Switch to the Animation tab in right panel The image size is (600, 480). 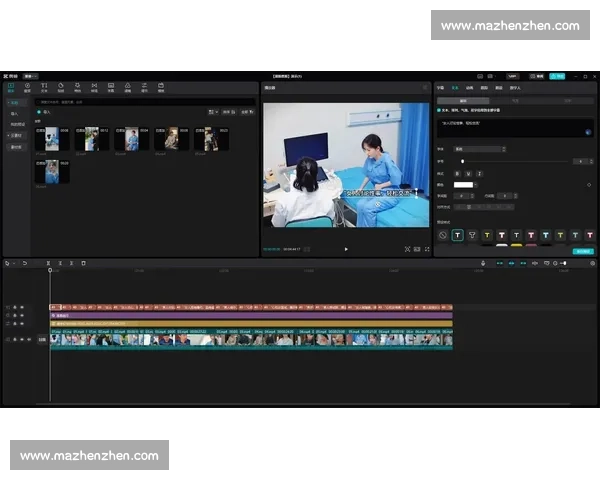point(470,88)
